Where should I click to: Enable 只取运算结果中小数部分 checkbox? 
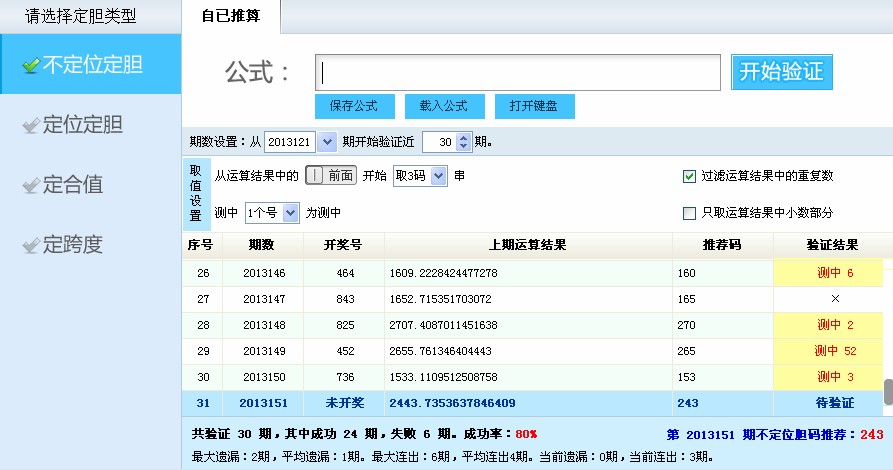[688, 213]
